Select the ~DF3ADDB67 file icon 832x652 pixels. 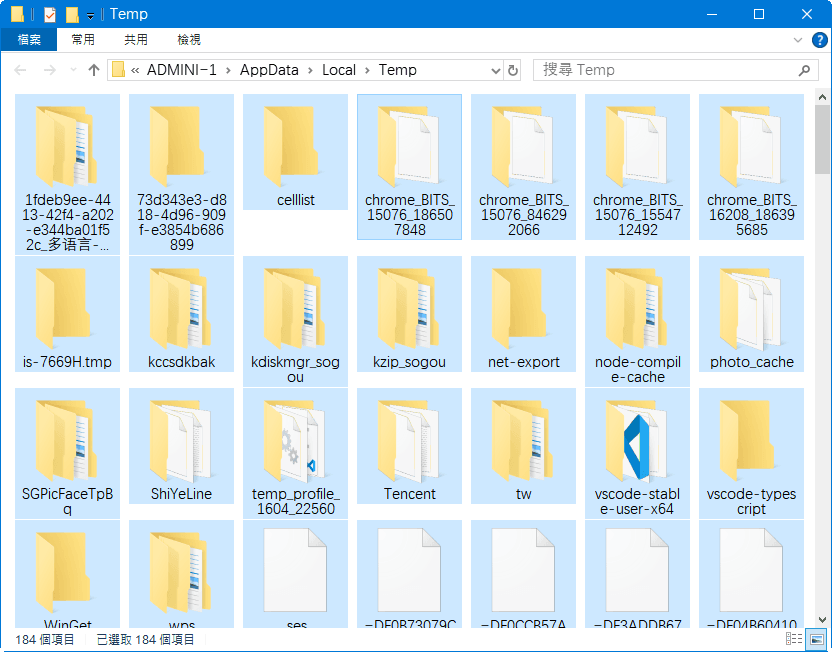coord(637,570)
